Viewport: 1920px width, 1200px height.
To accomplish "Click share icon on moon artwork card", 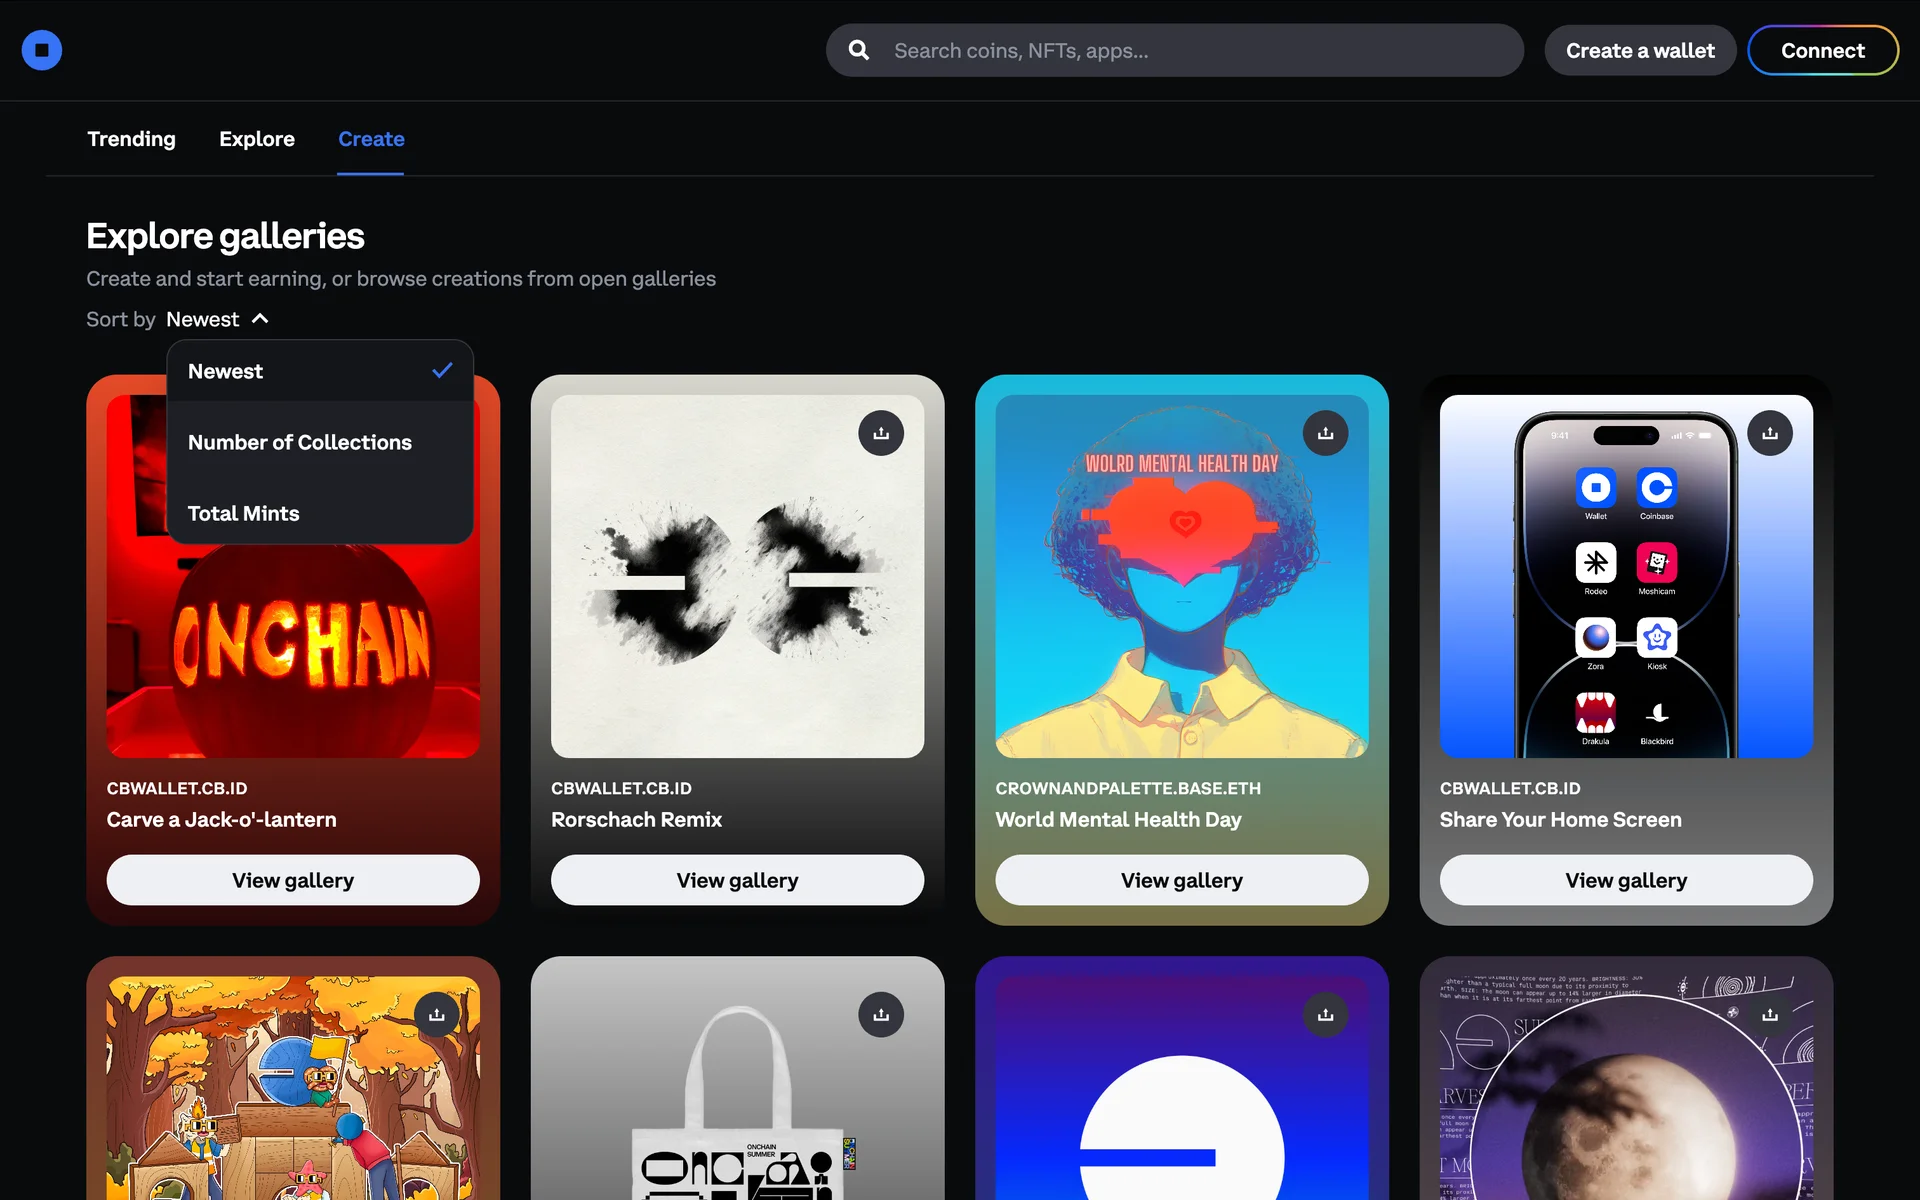I will [x=1769, y=1015].
